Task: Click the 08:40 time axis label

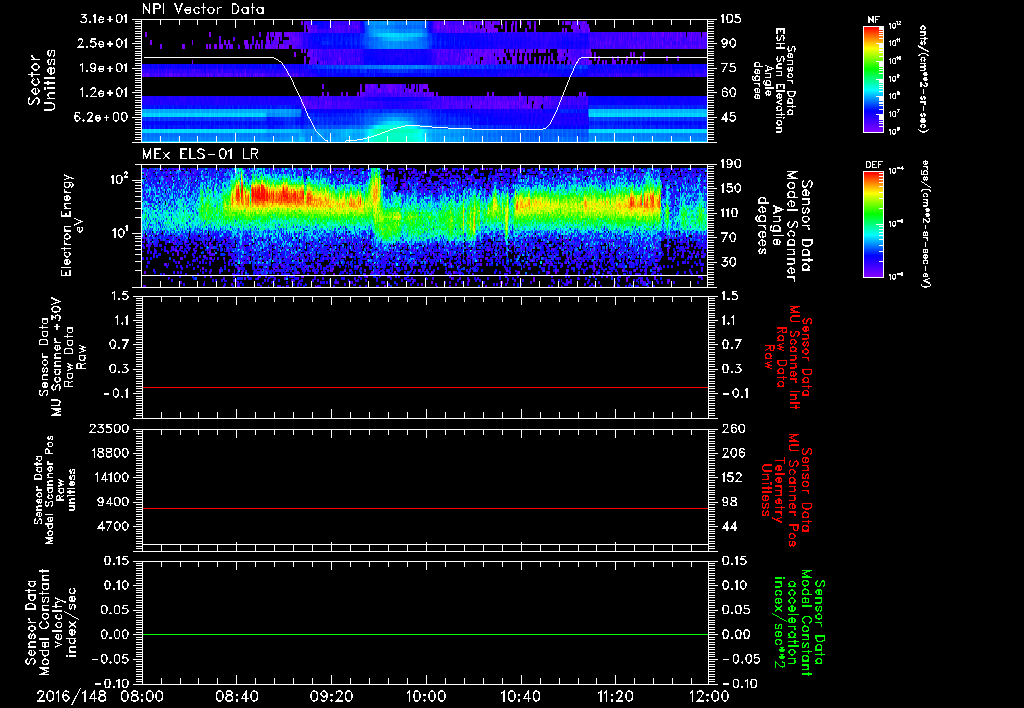Action: click(236, 696)
